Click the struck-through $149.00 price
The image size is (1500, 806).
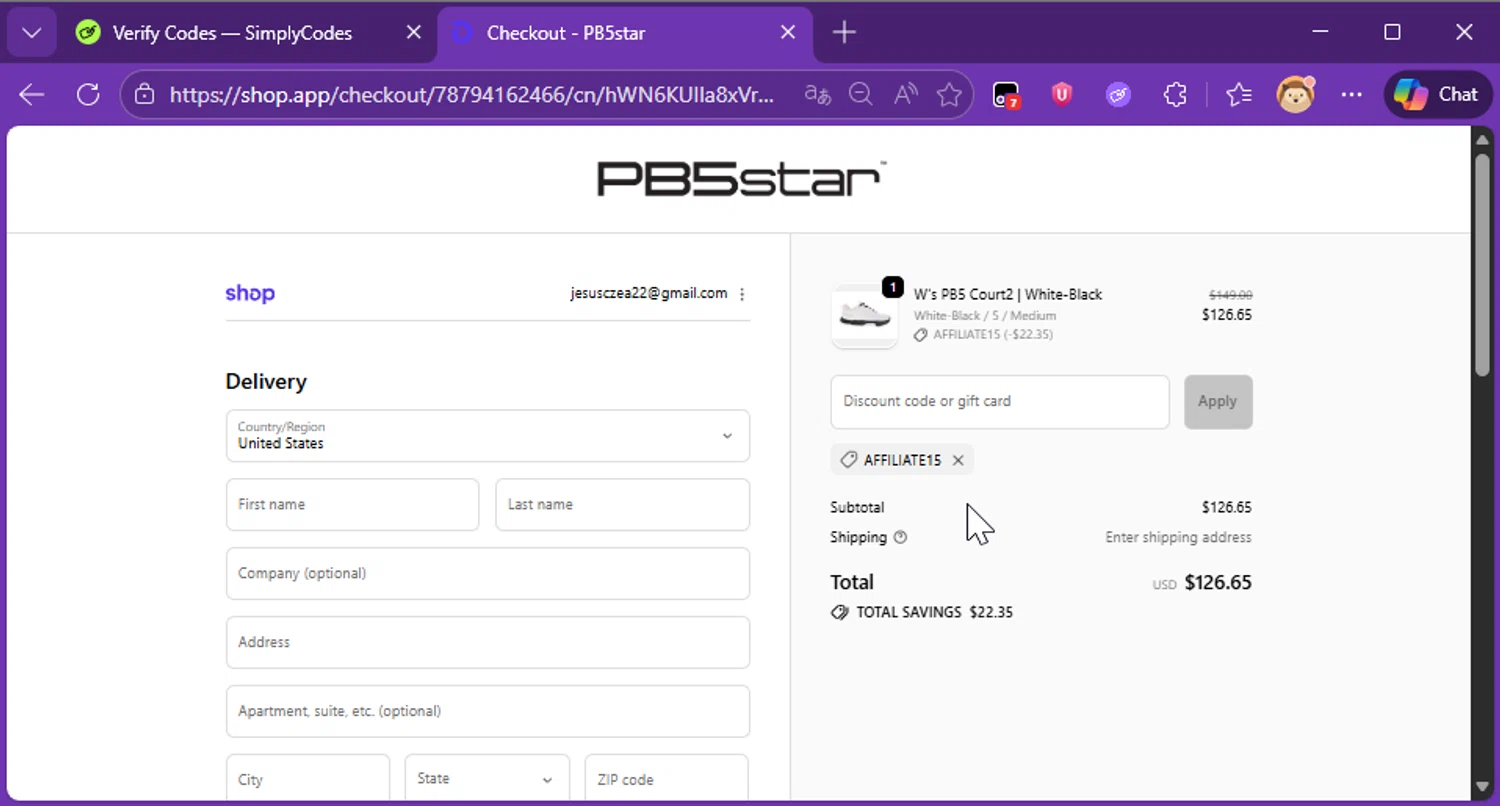[1231, 295]
